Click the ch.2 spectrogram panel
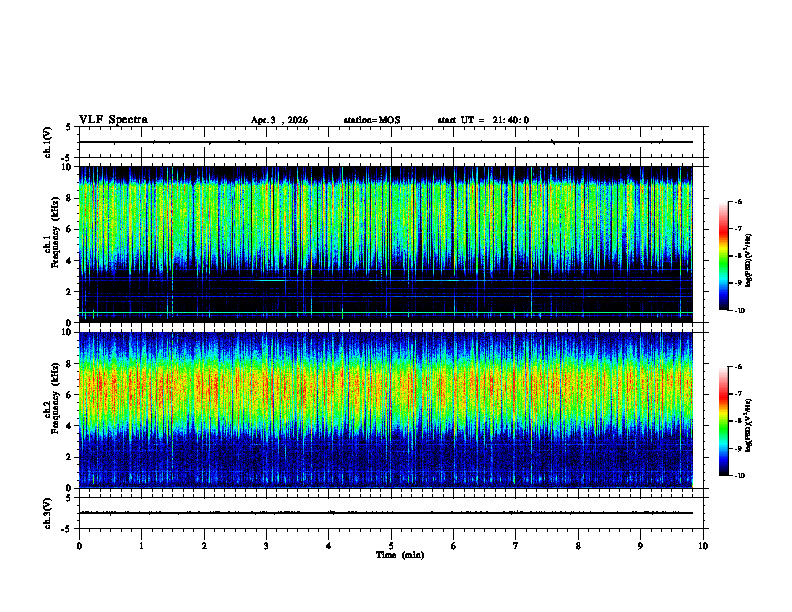Screen dimensions: 792x612 [x=386, y=410]
